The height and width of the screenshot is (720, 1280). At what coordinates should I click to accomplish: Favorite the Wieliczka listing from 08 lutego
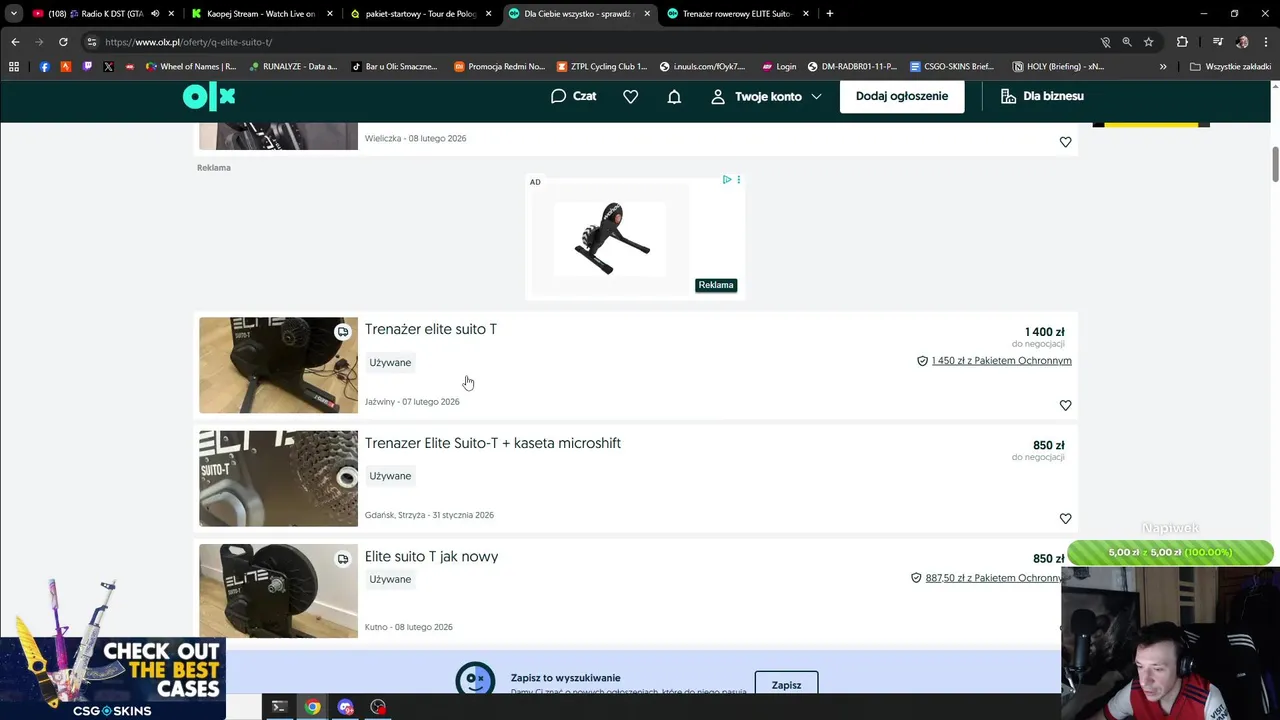click(1065, 142)
